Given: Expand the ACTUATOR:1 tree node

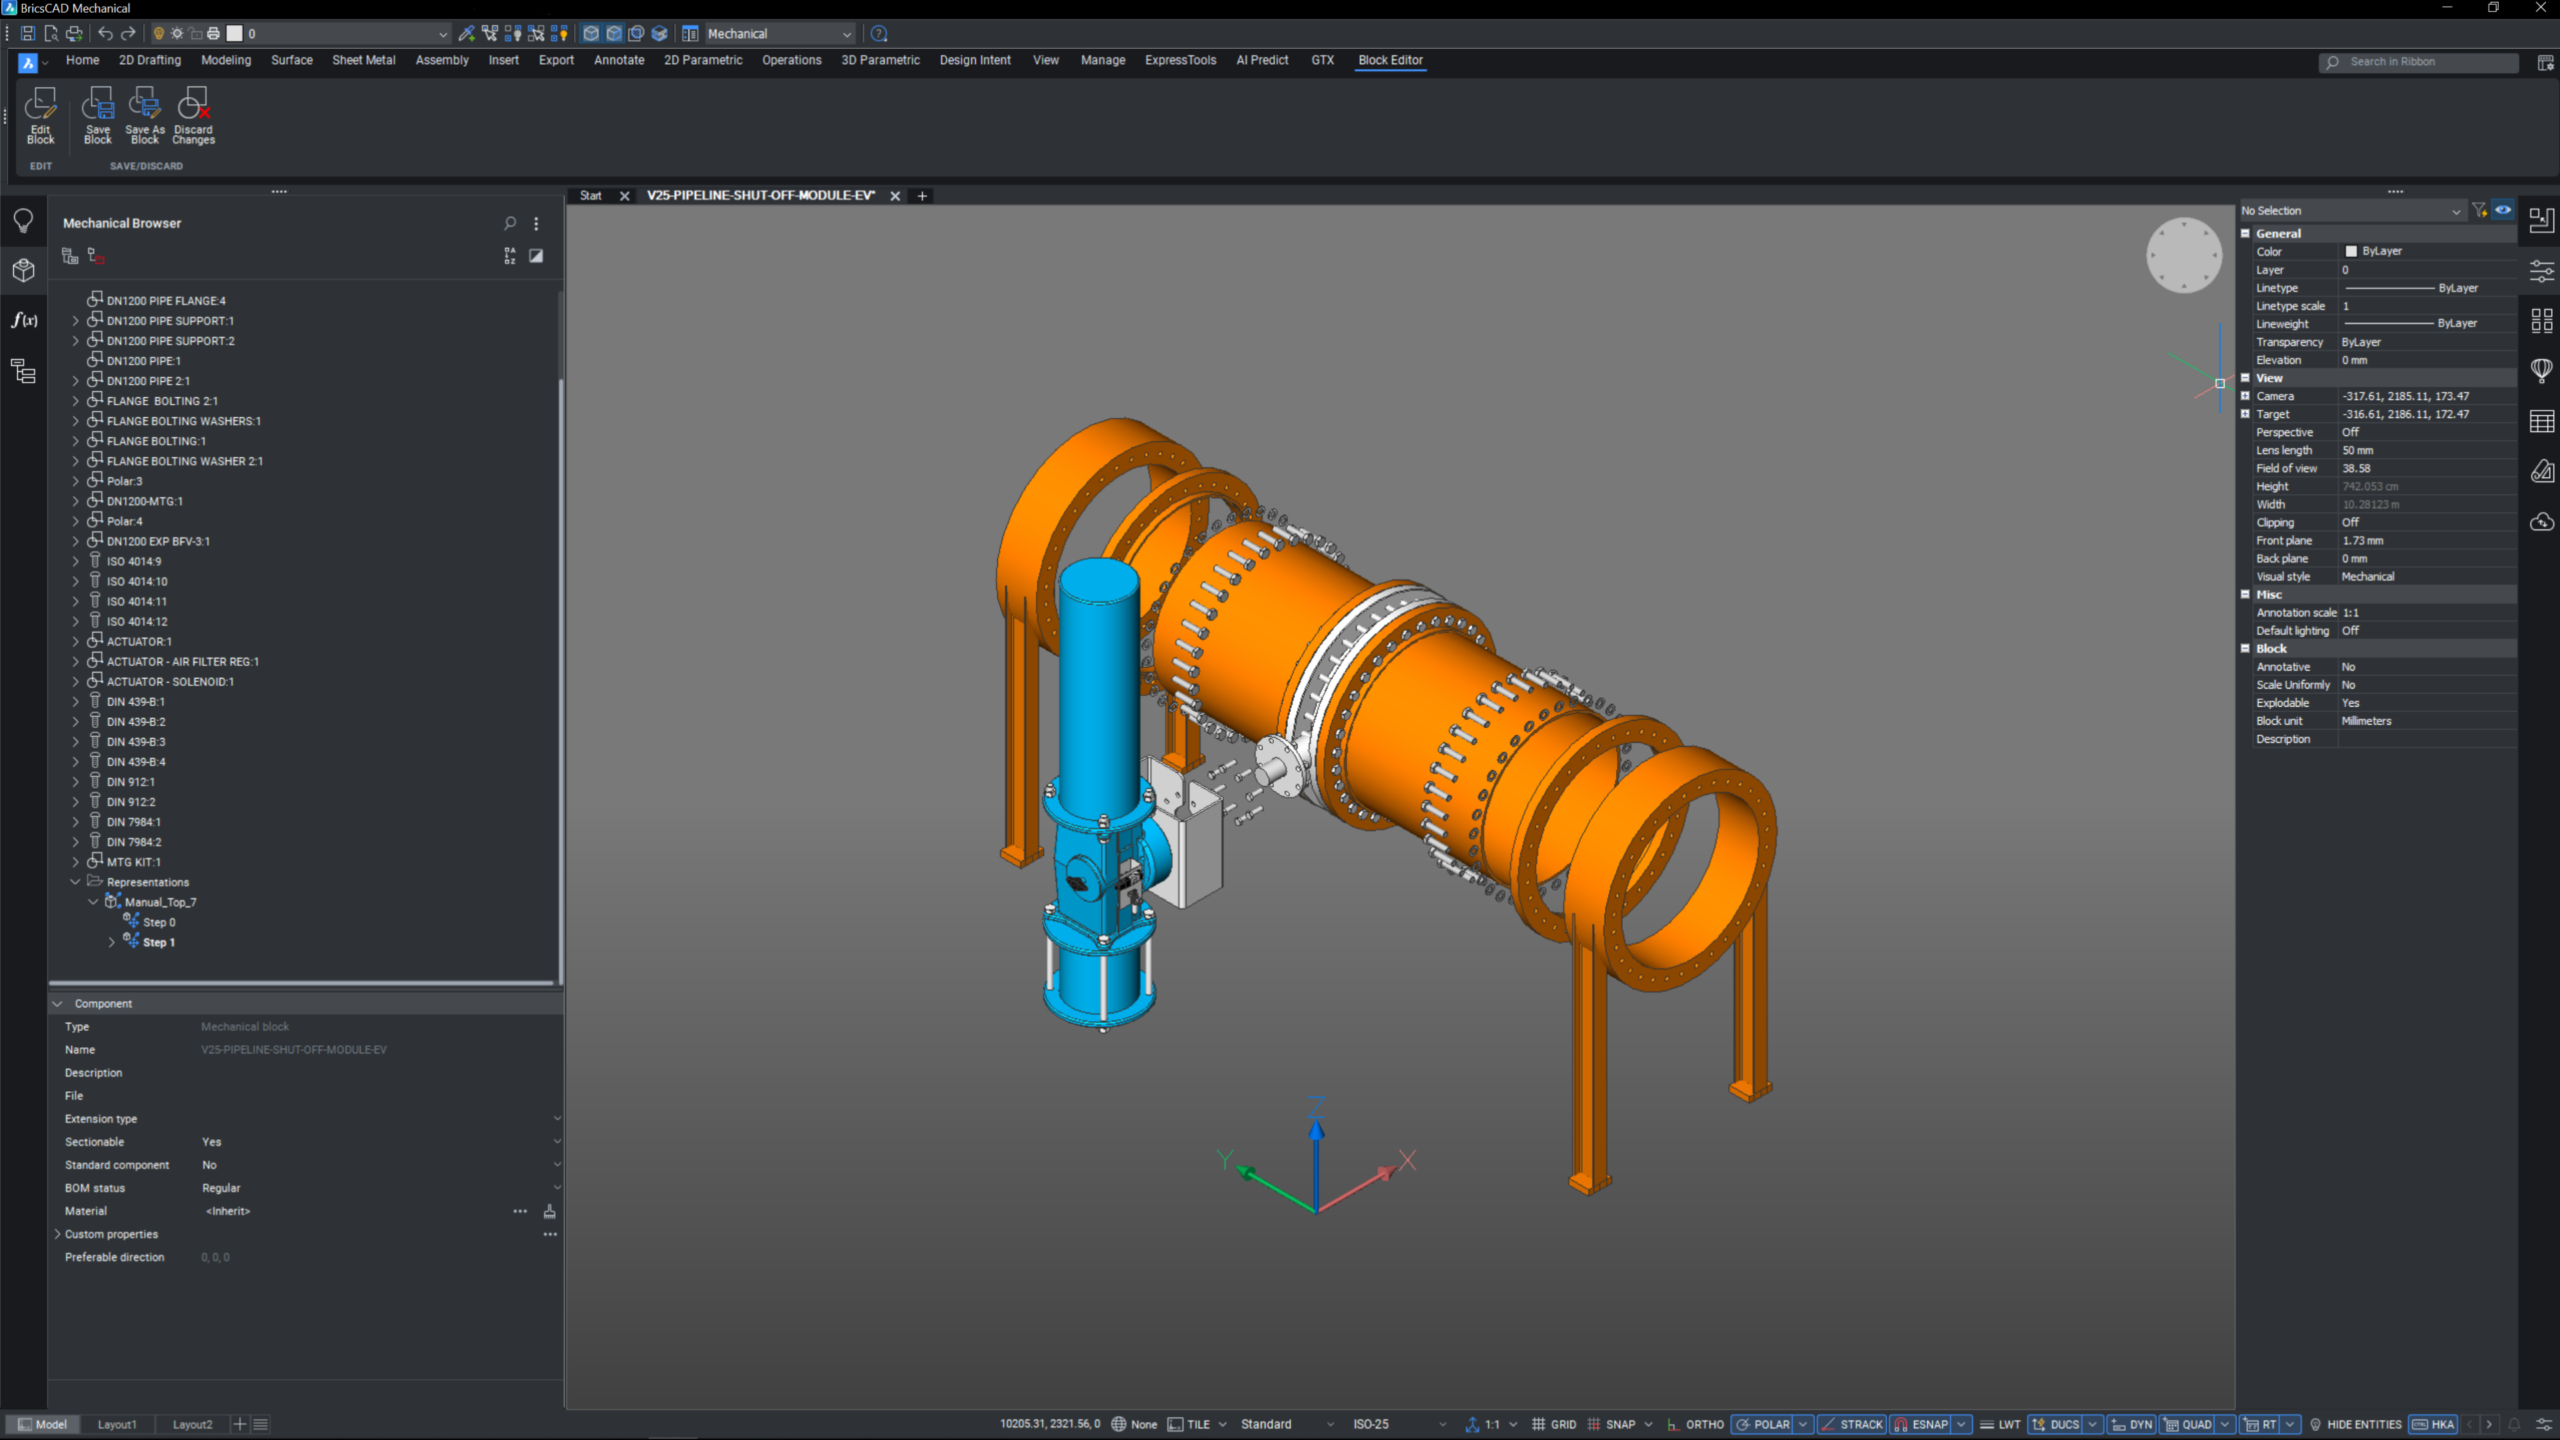Looking at the screenshot, I should tap(75, 641).
